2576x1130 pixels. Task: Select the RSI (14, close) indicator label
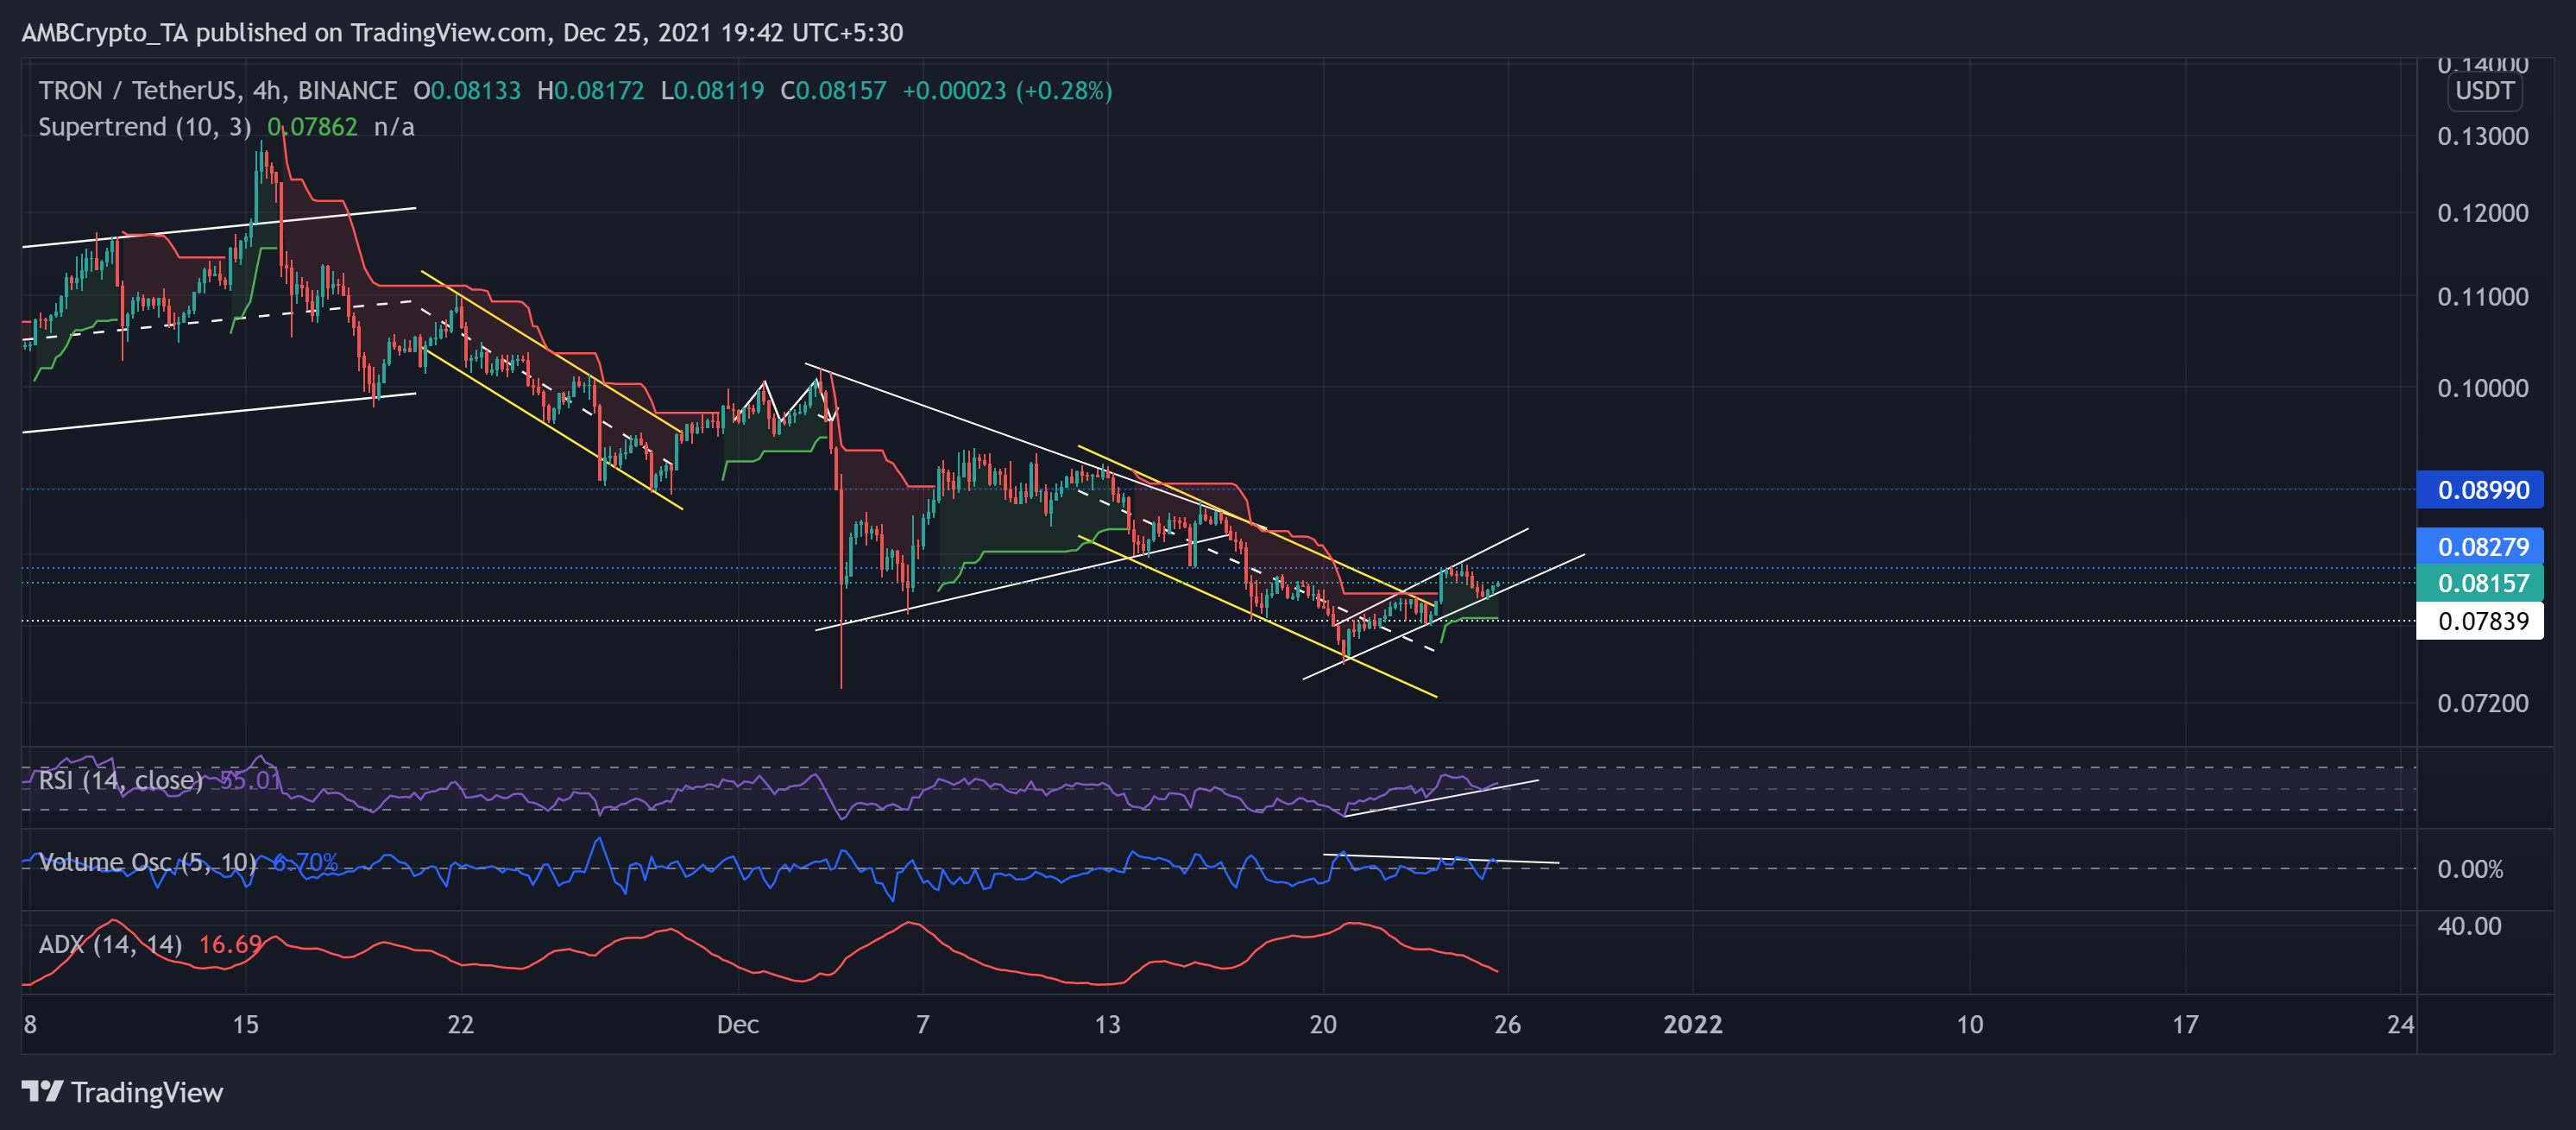tap(120, 780)
